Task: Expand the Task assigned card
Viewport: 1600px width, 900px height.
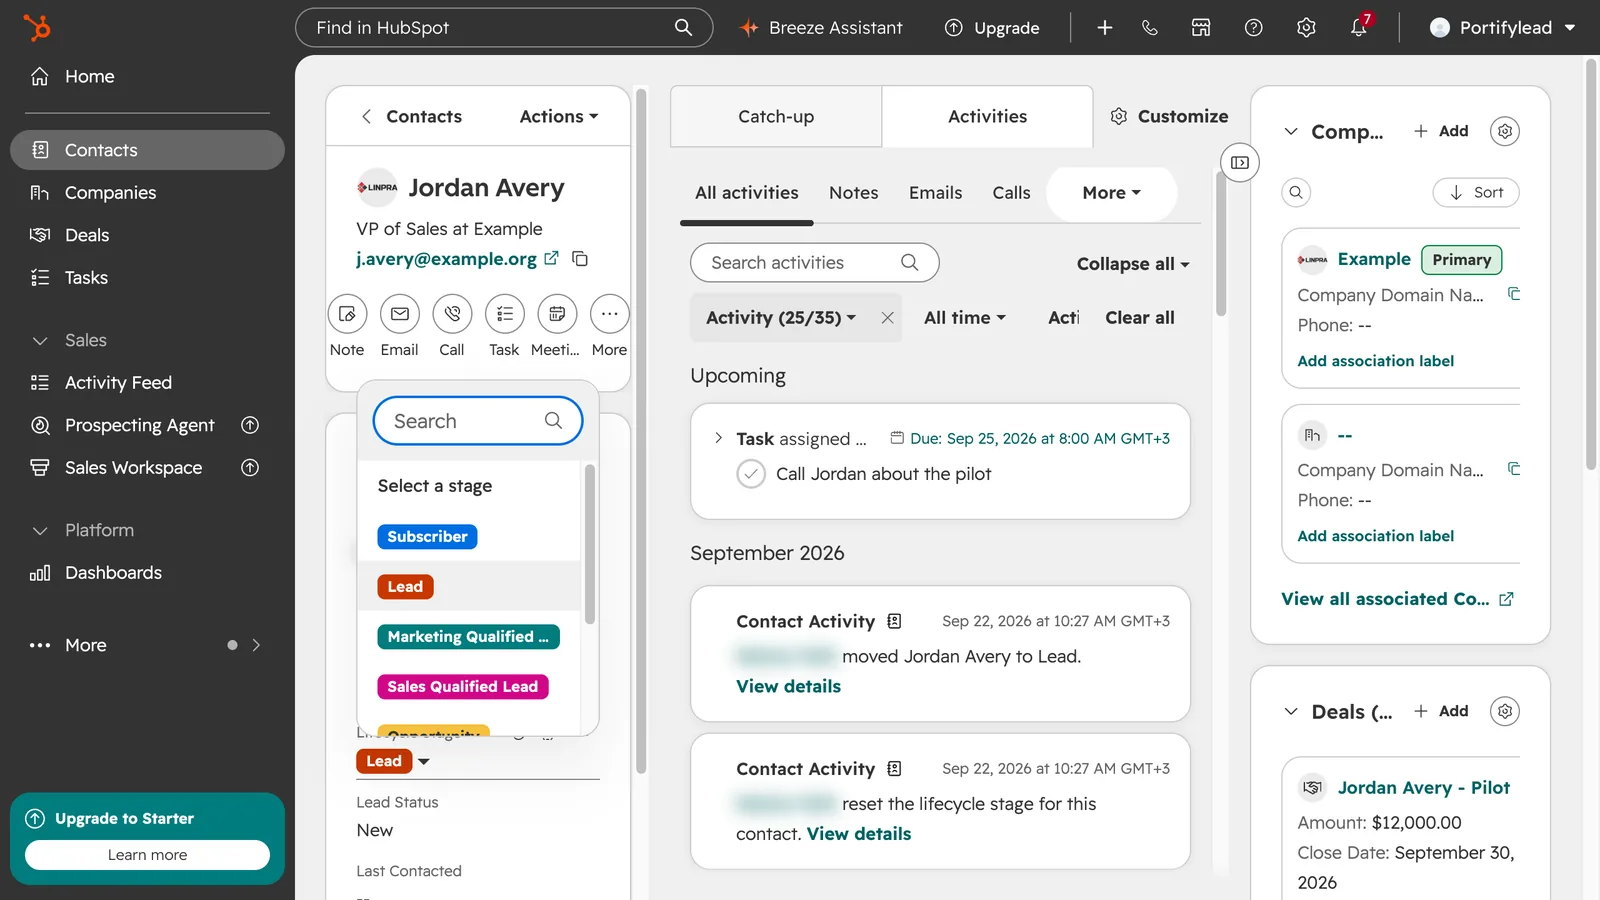Action: coord(718,438)
